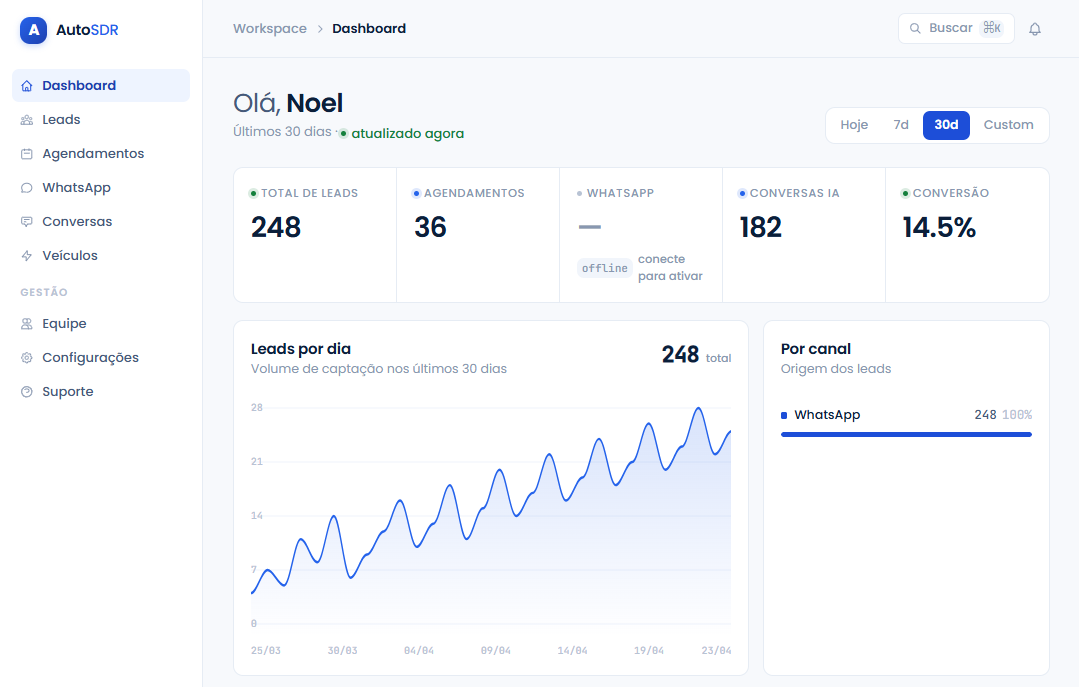Click the offline WhatsApp status badge
Image resolution: width=1079 pixels, height=687 pixels.
[605, 268]
